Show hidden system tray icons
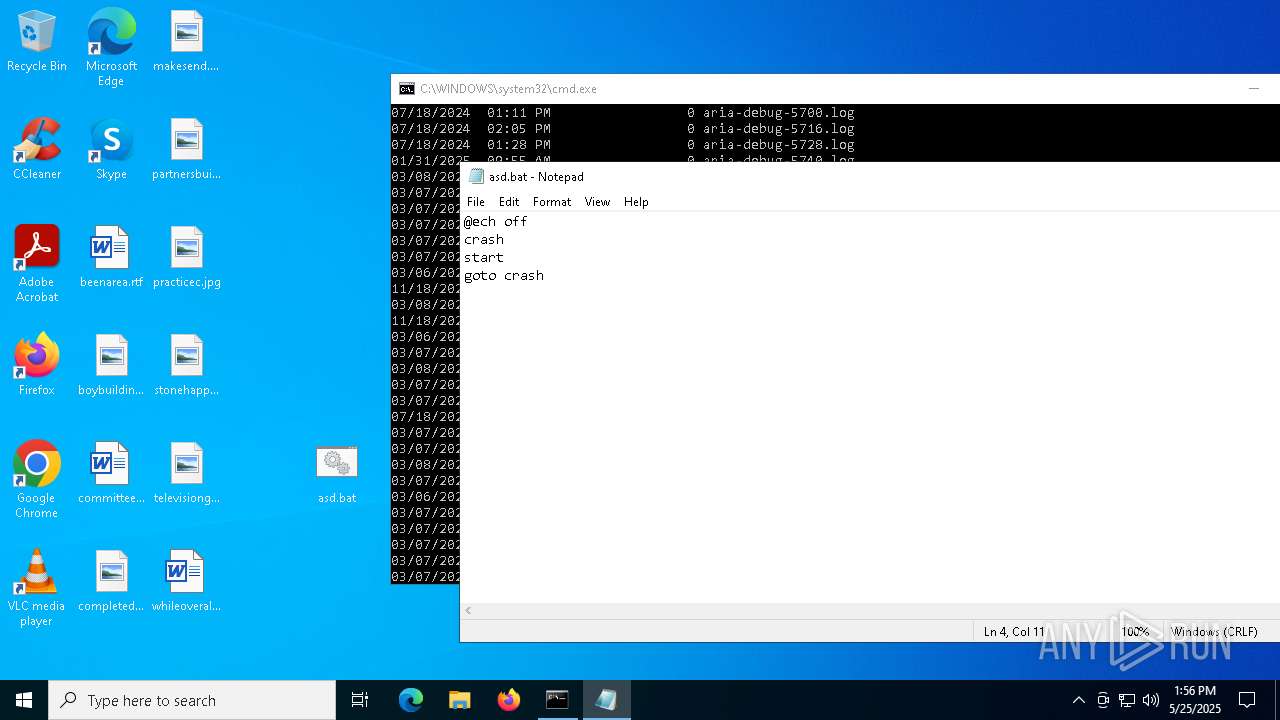This screenshot has width=1280, height=720. coord(1078,700)
